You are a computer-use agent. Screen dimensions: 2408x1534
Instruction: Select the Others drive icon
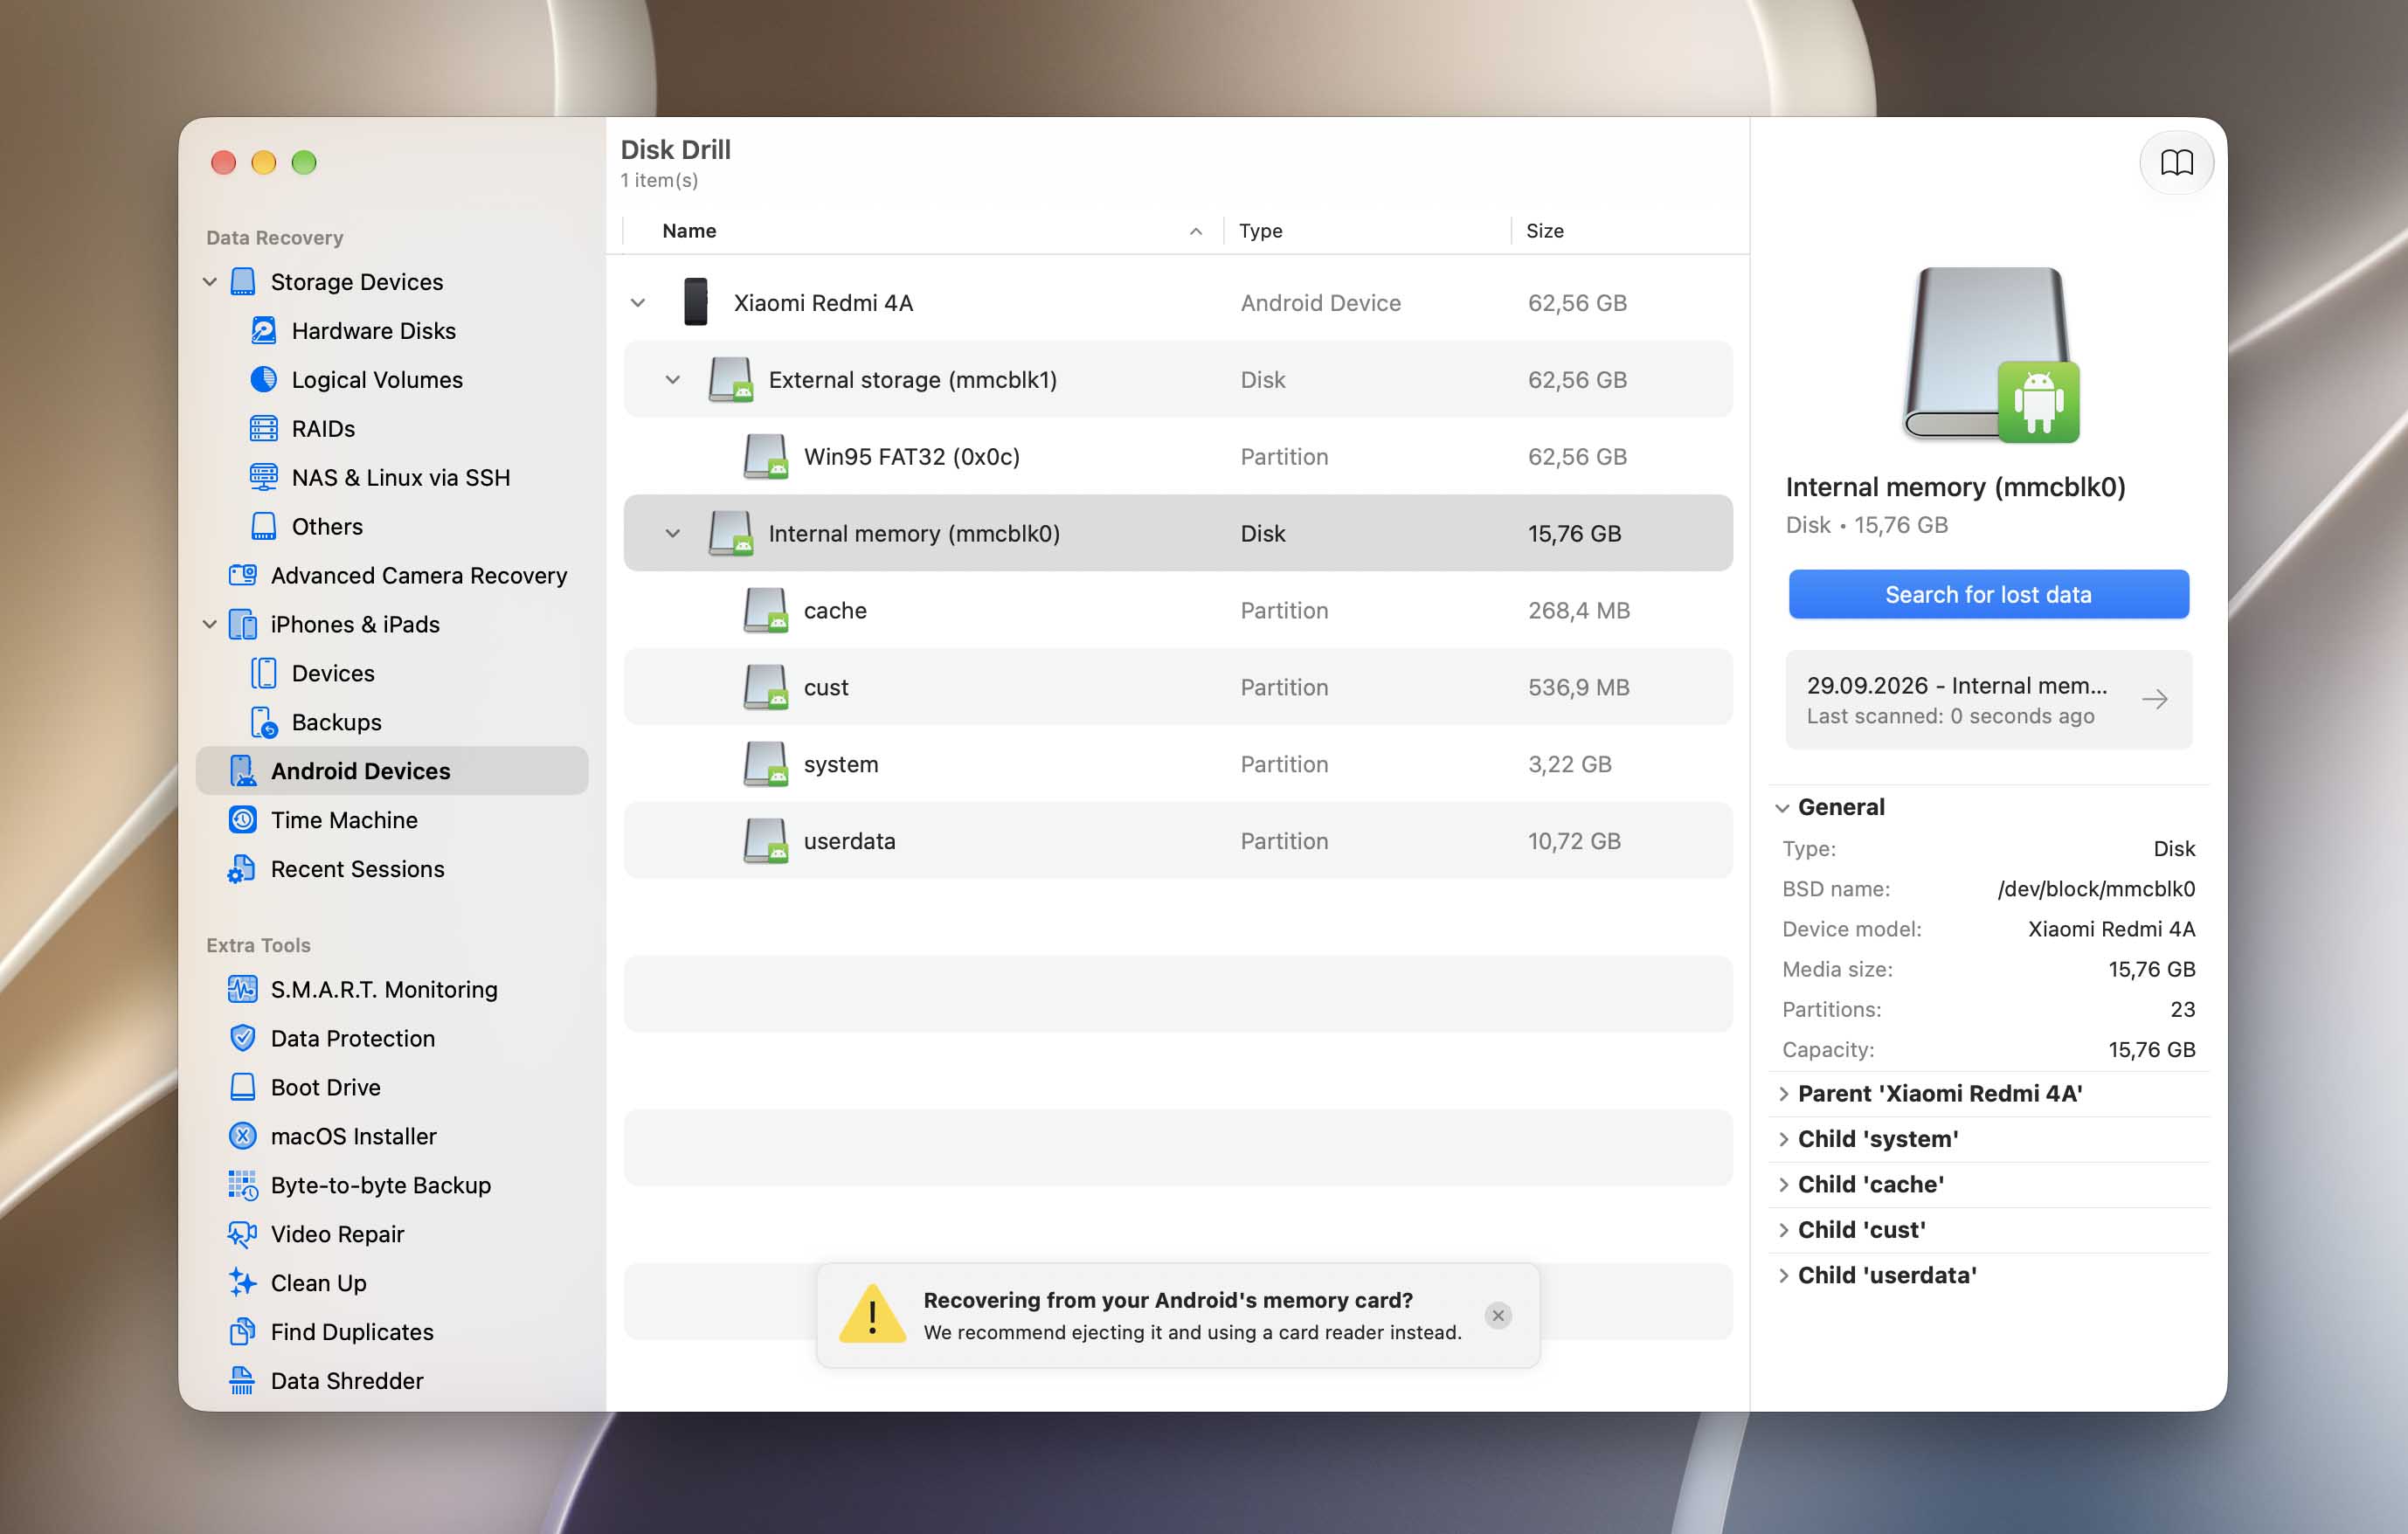tap(263, 527)
